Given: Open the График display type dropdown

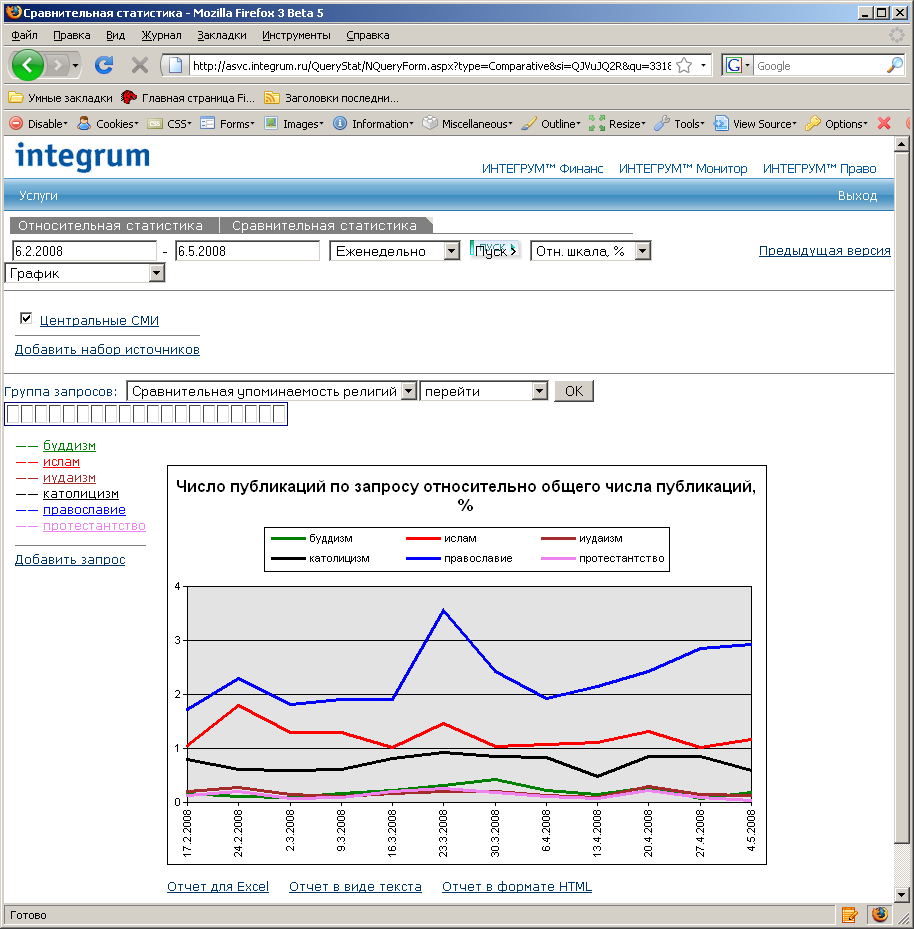Looking at the screenshot, I should point(84,273).
